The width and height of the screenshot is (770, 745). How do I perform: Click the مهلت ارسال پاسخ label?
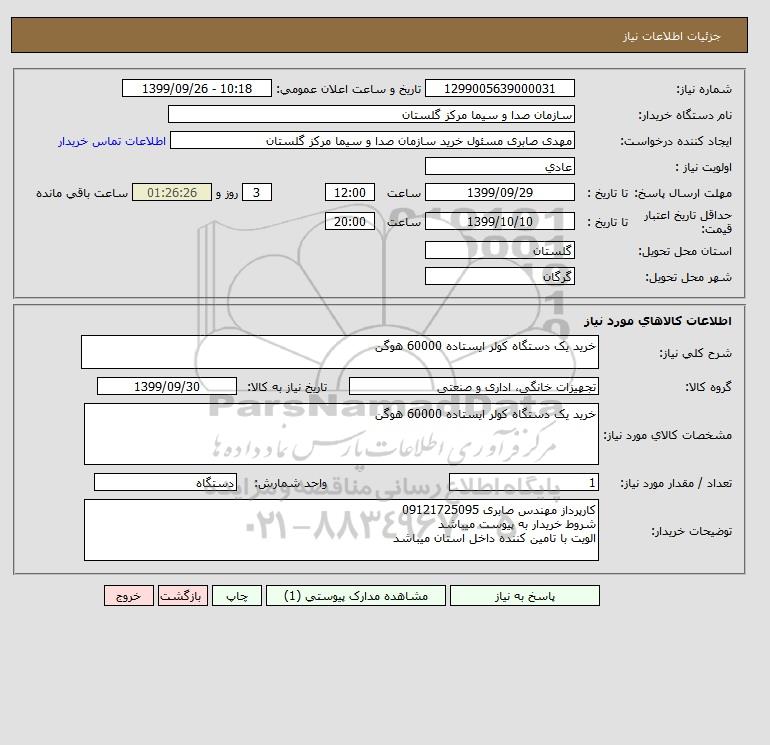coord(684,193)
